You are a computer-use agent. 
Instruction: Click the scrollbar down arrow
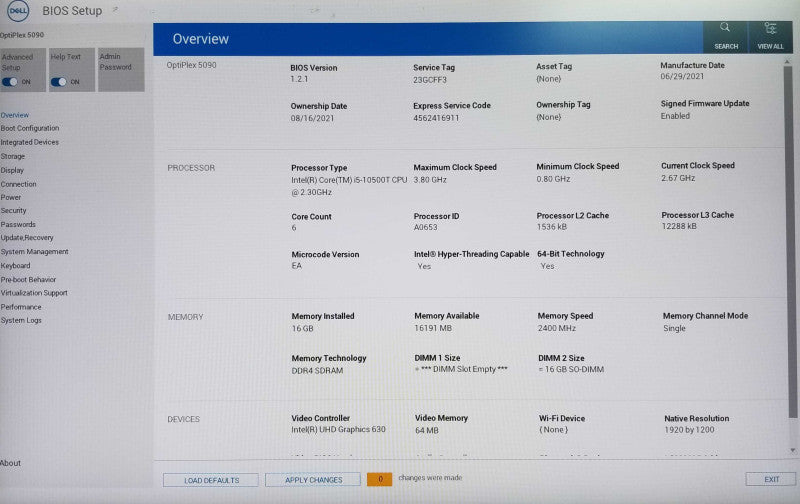click(x=792, y=450)
